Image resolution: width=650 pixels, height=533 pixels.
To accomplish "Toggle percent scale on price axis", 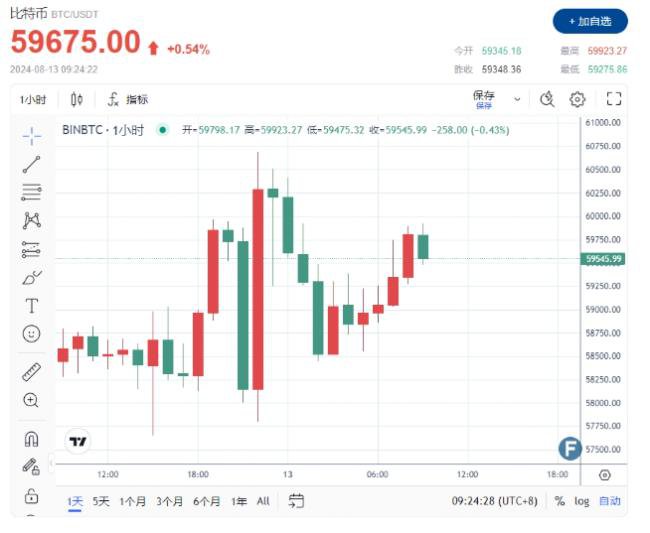I will [x=560, y=501].
